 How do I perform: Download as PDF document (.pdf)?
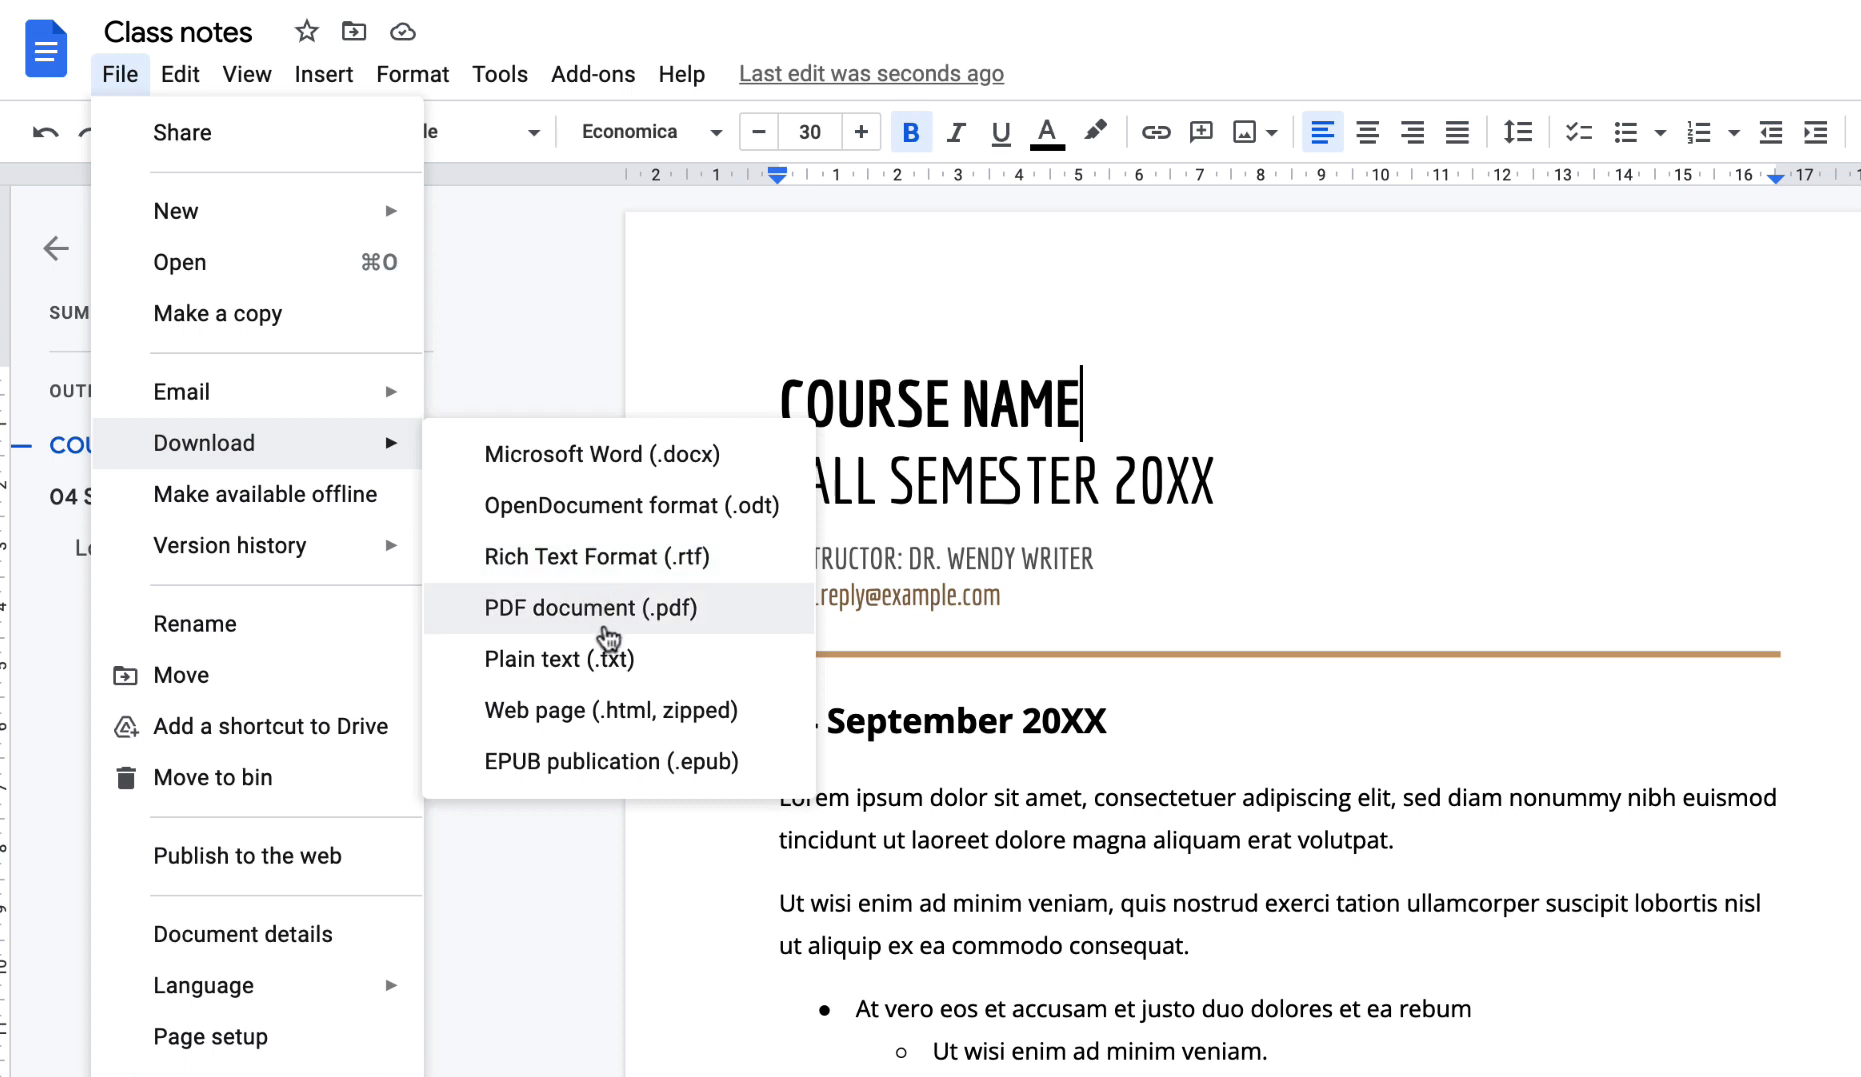[619, 608]
